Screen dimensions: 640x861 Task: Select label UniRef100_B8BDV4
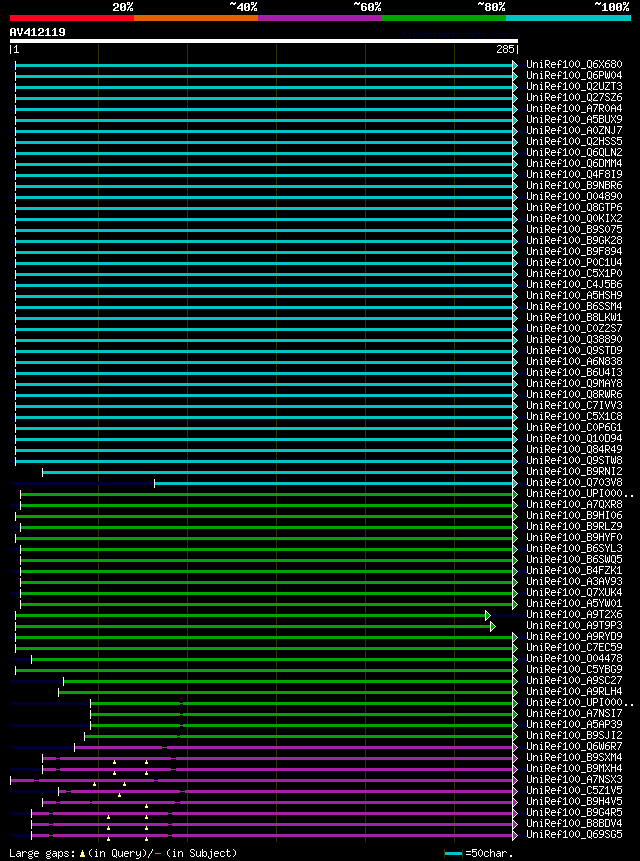point(574,823)
